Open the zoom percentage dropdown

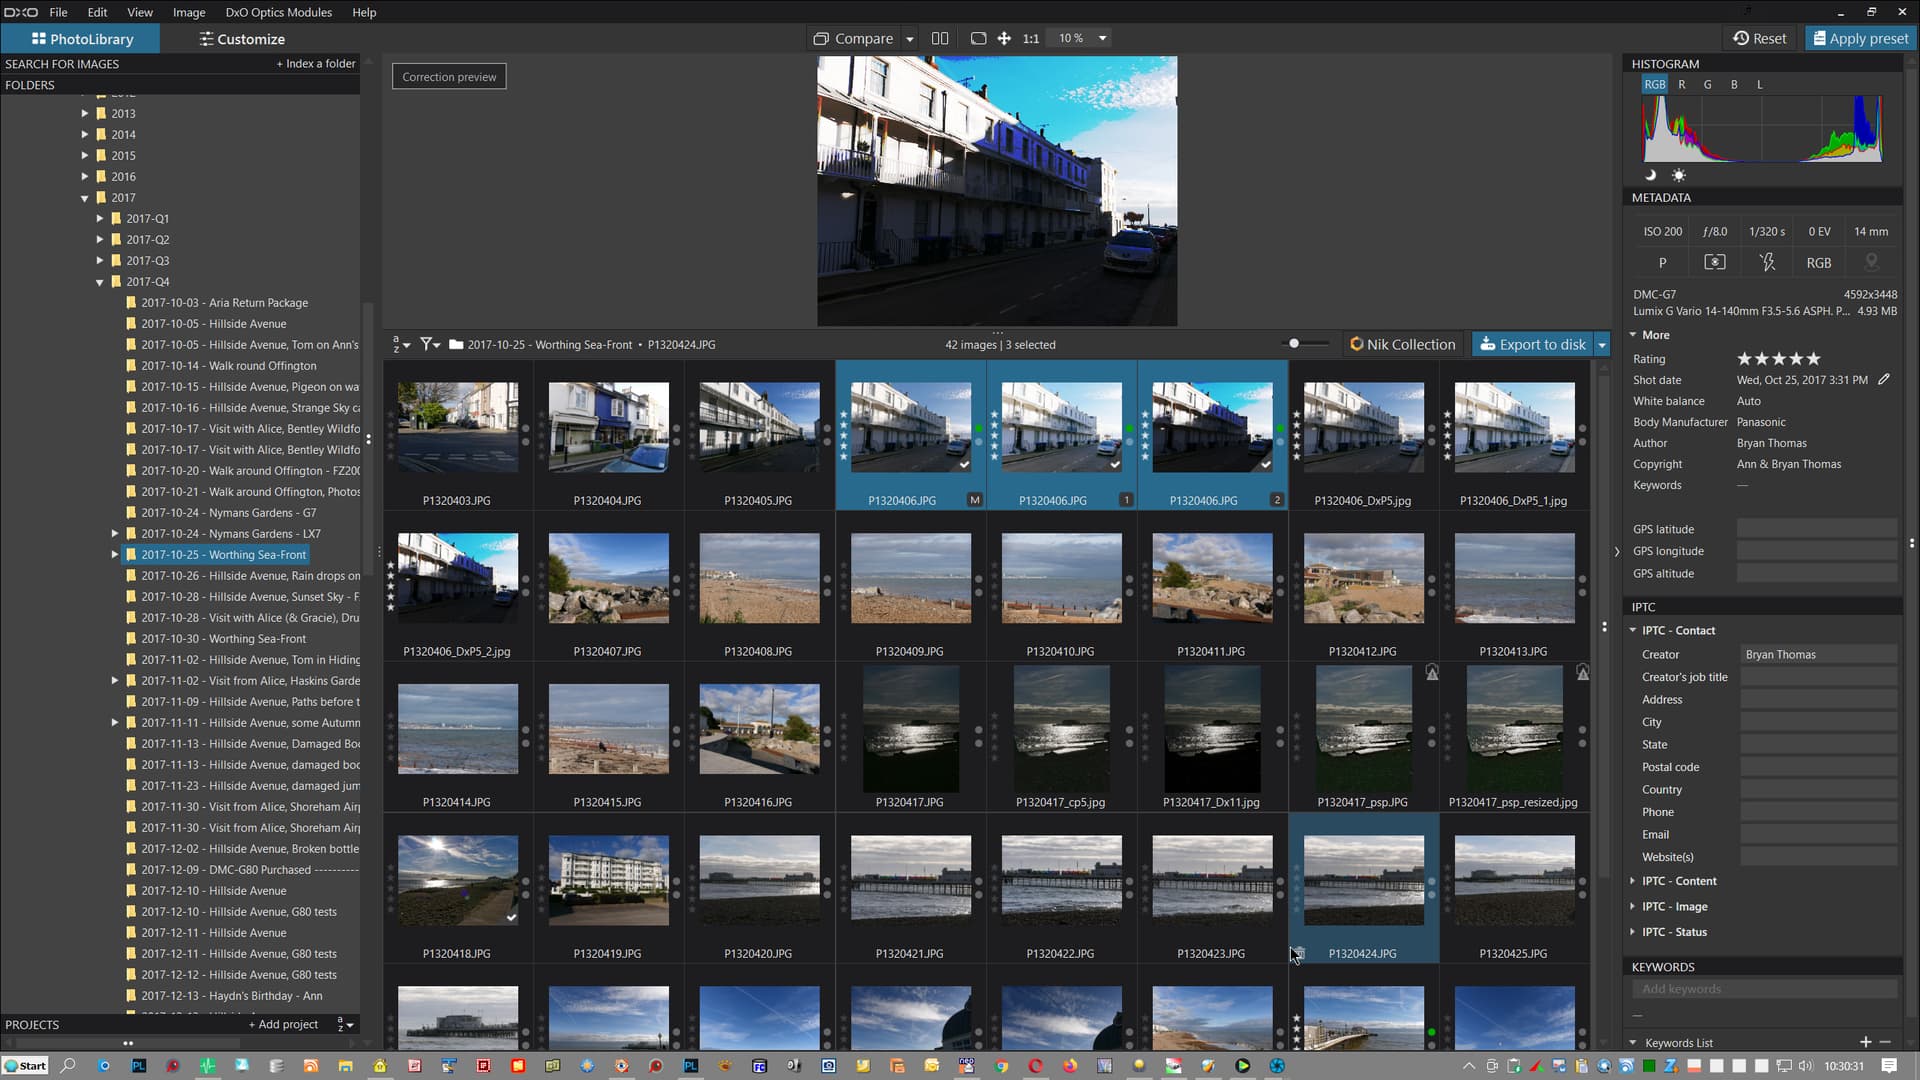click(x=1101, y=38)
